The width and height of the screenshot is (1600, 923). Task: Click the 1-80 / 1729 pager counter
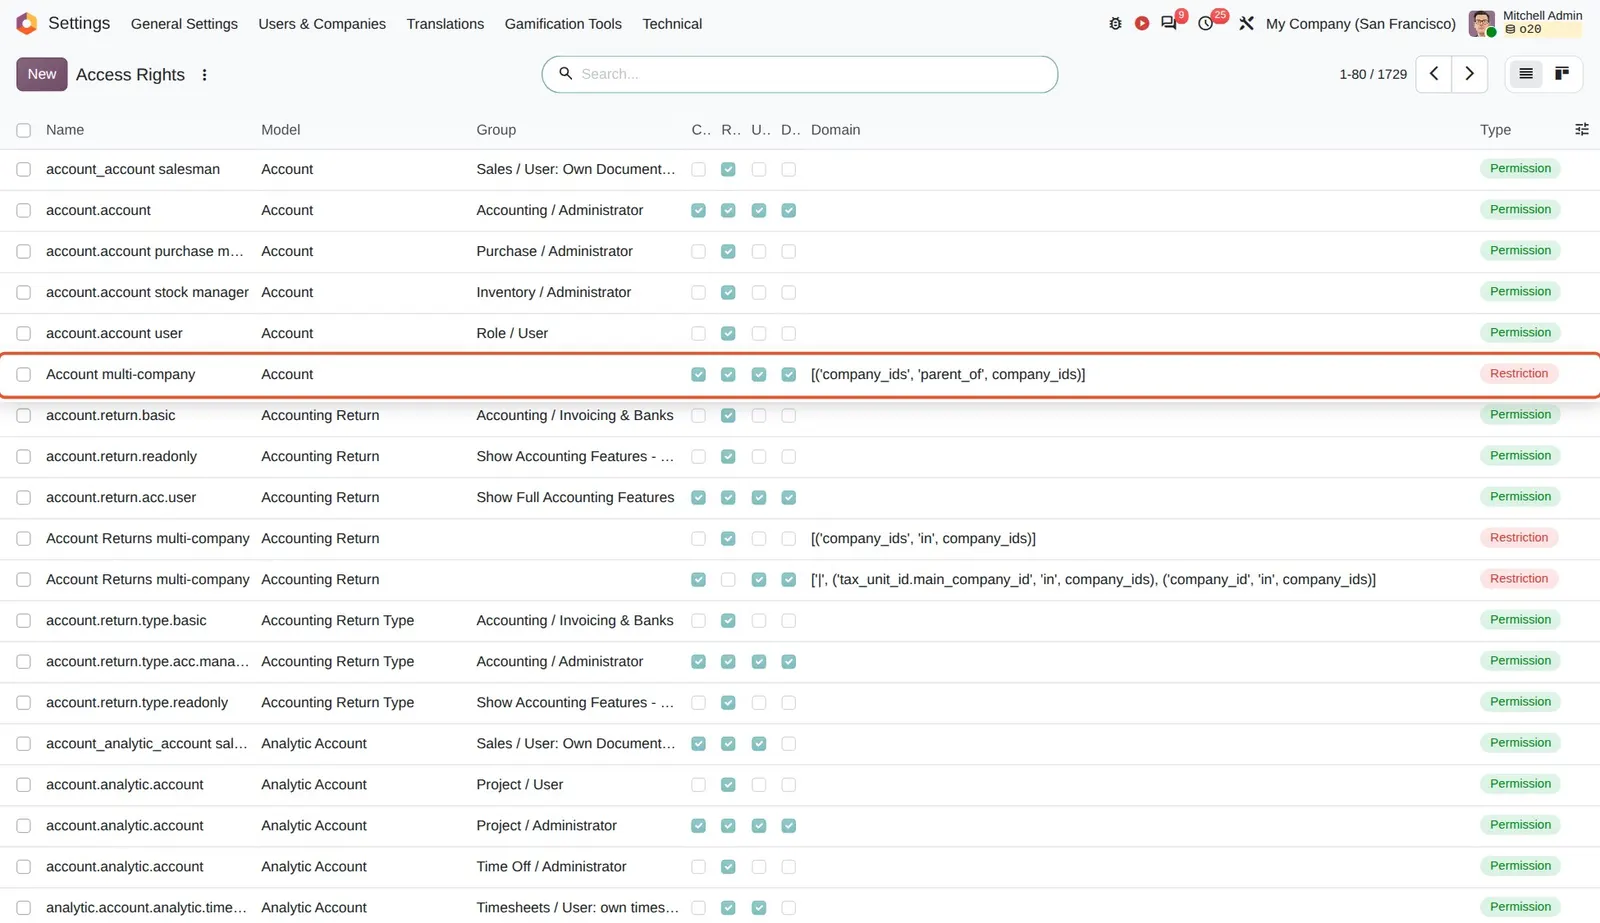coord(1373,74)
